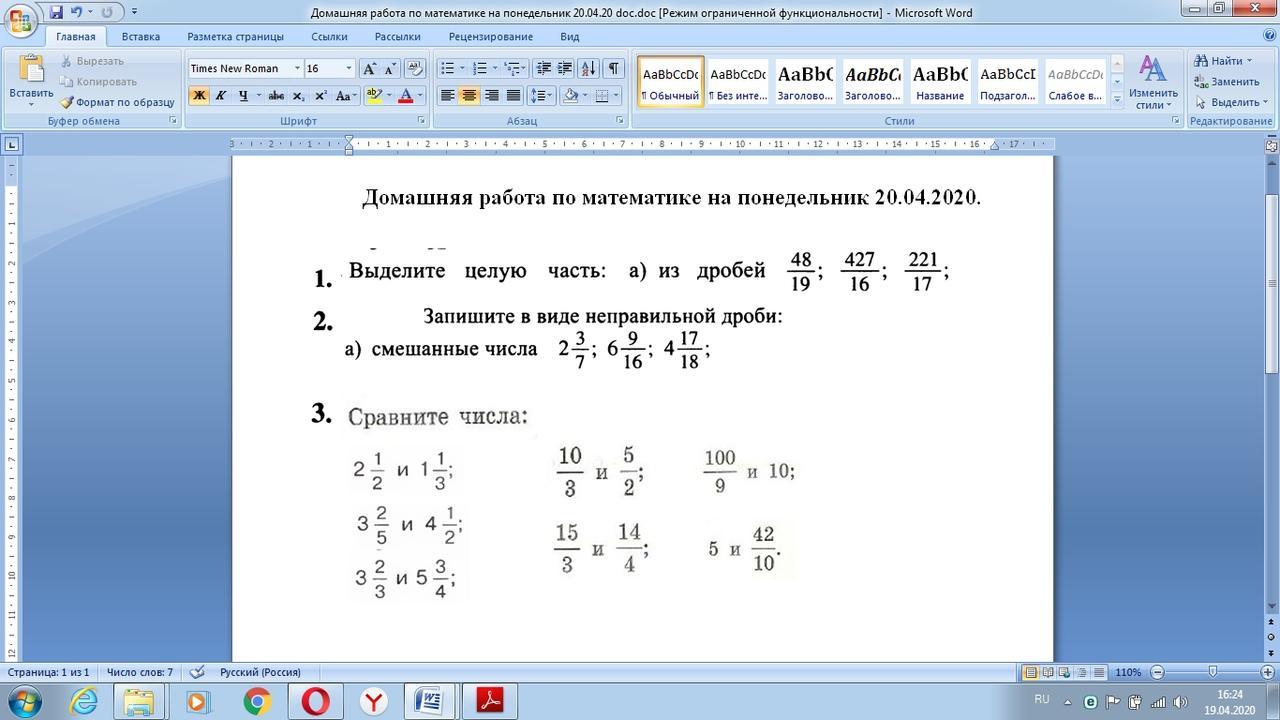Screen dimensions: 1280x720
Task: Toggle bold (Ж) formatting
Action: point(199,96)
